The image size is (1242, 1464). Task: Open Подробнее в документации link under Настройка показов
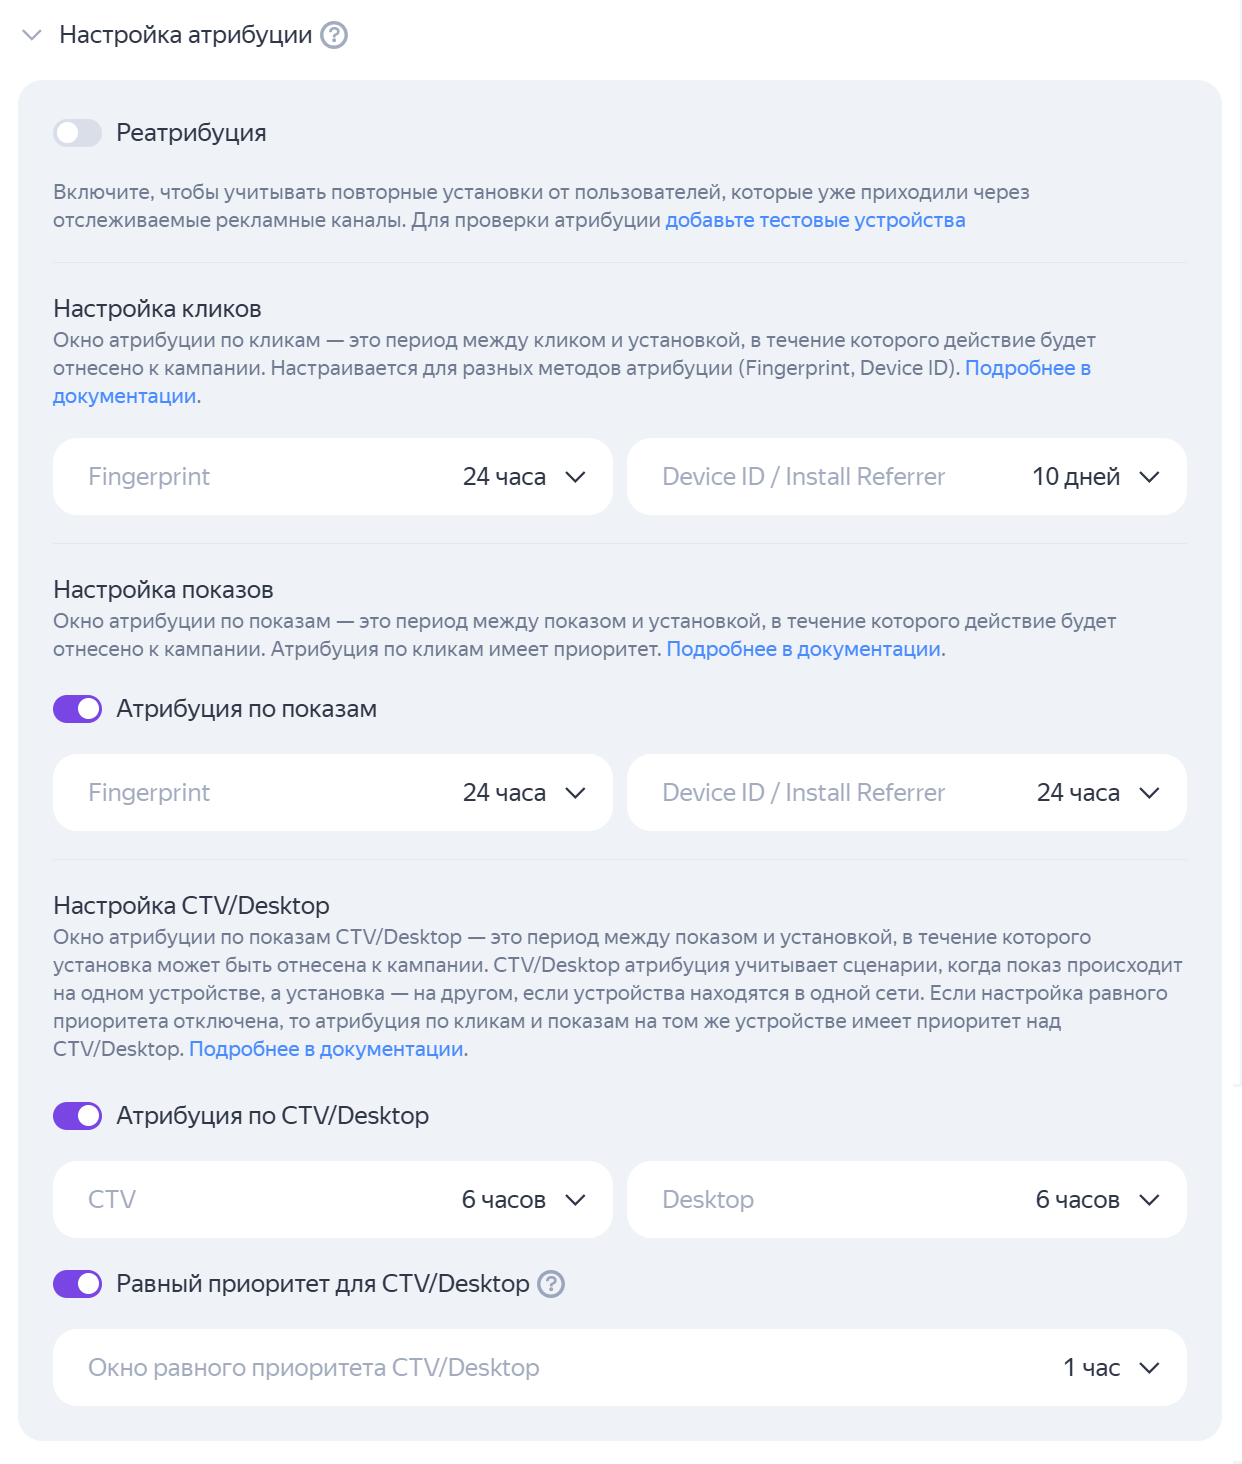(804, 649)
